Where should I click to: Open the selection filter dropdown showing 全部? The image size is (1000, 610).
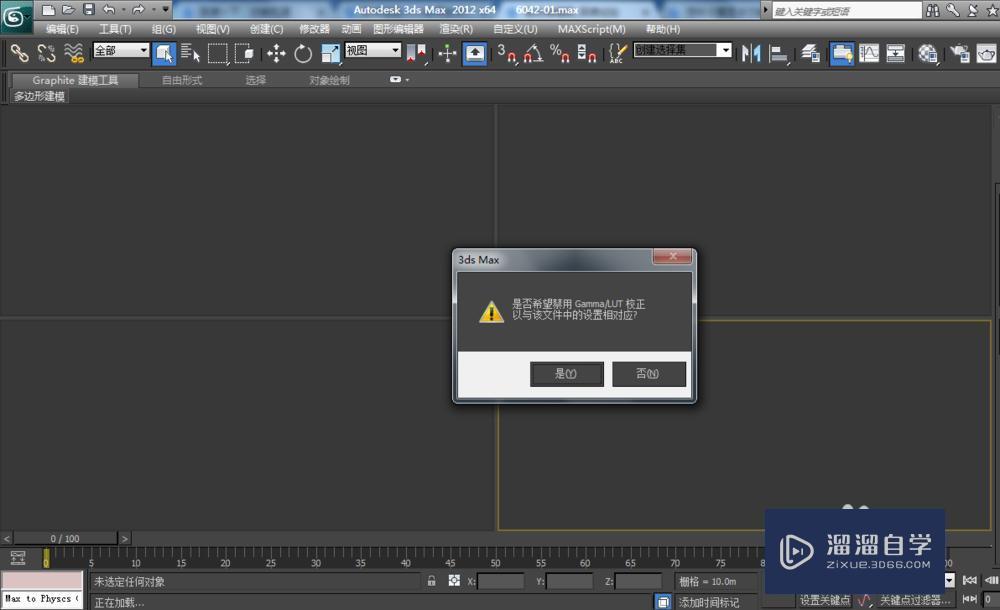tap(121, 50)
